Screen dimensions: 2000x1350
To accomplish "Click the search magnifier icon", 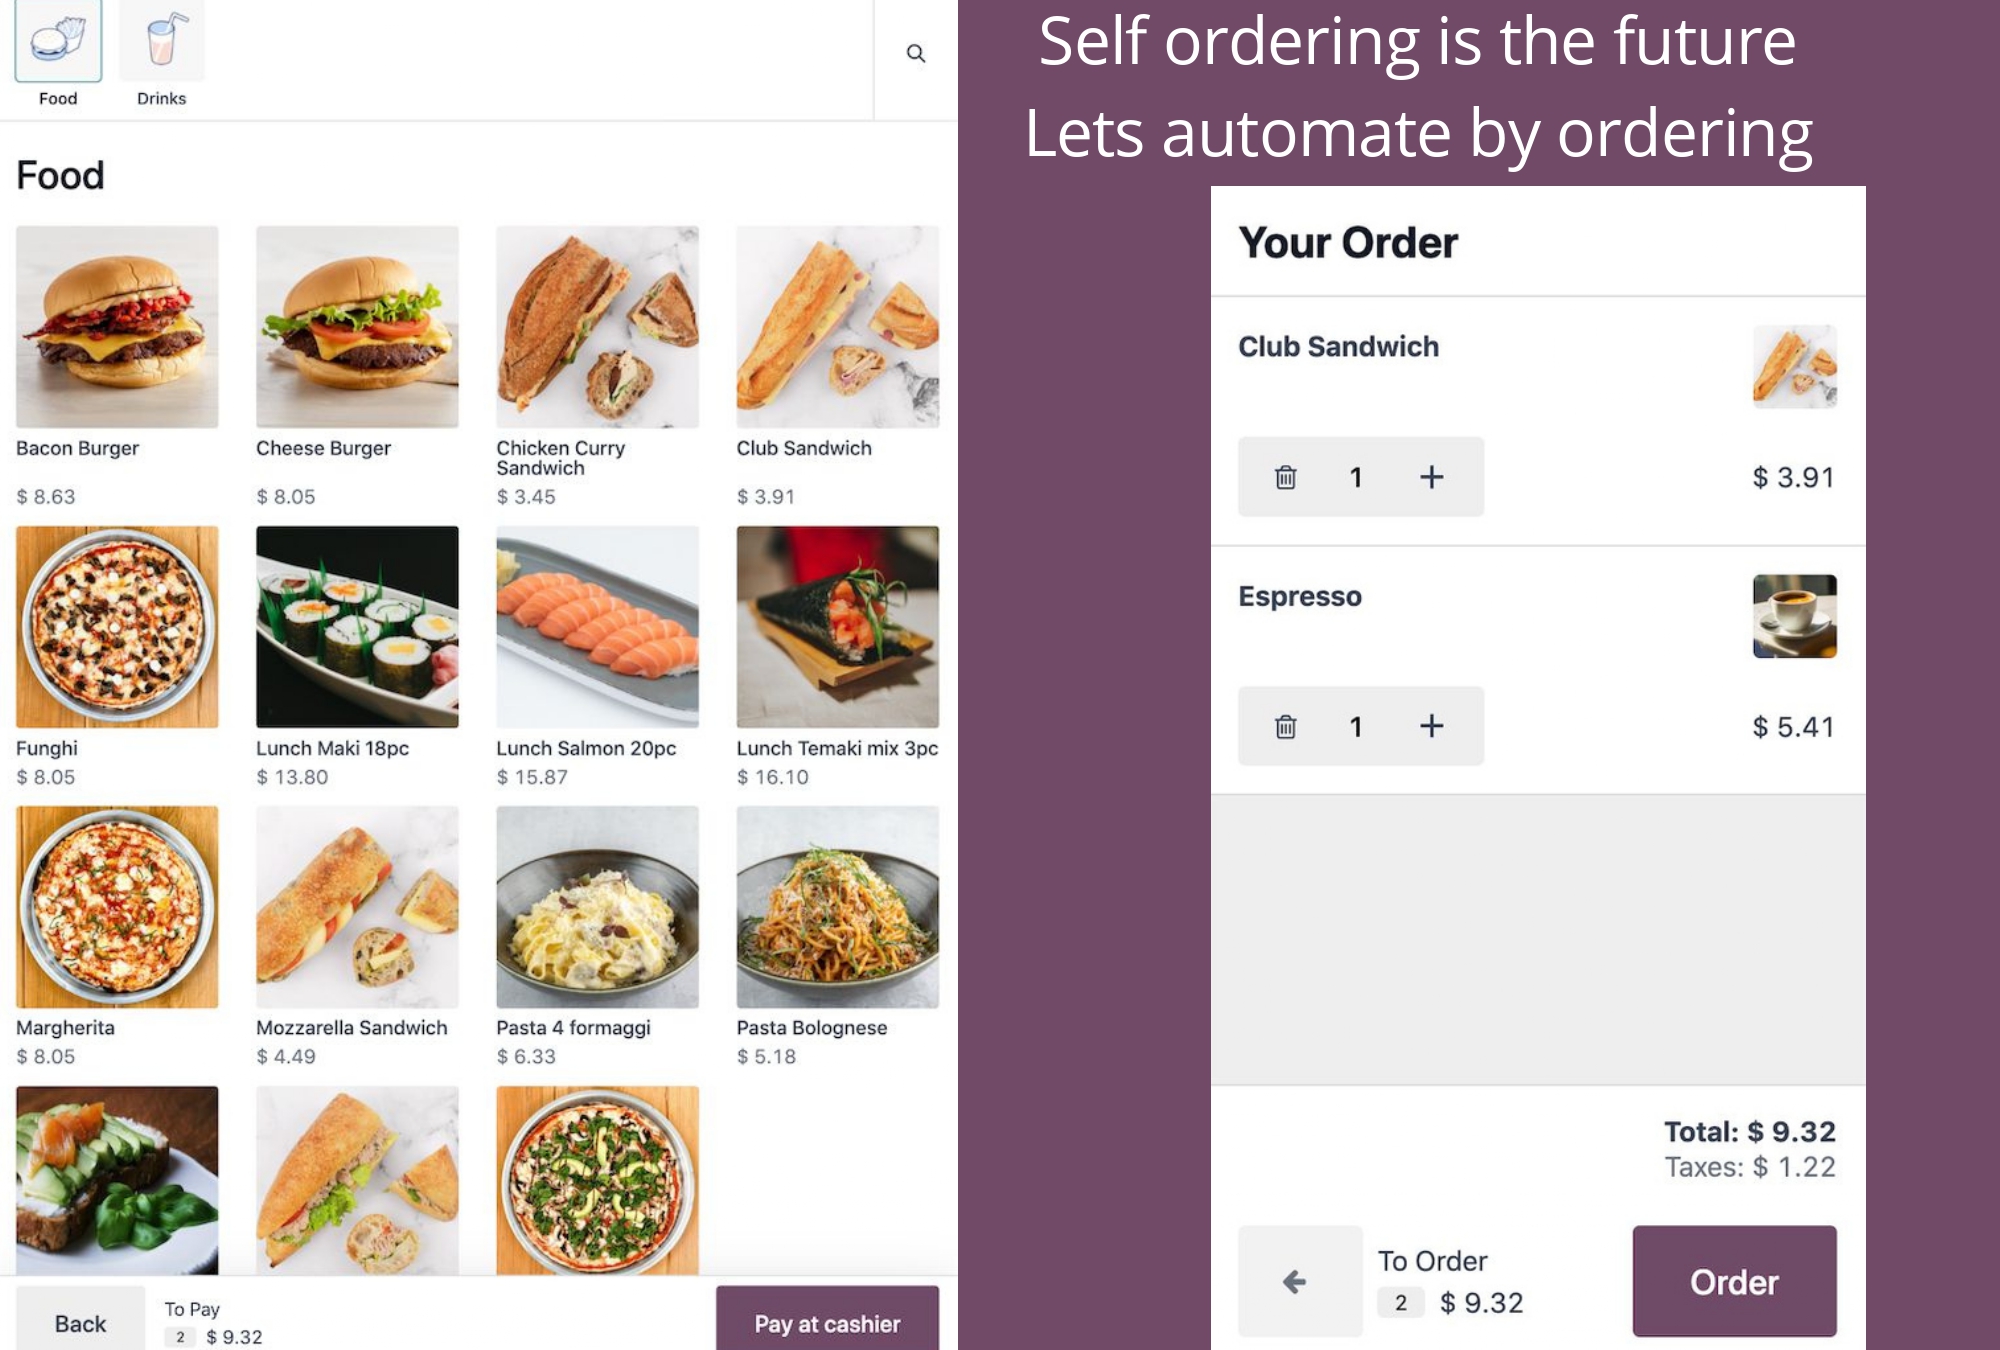I will (915, 53).
